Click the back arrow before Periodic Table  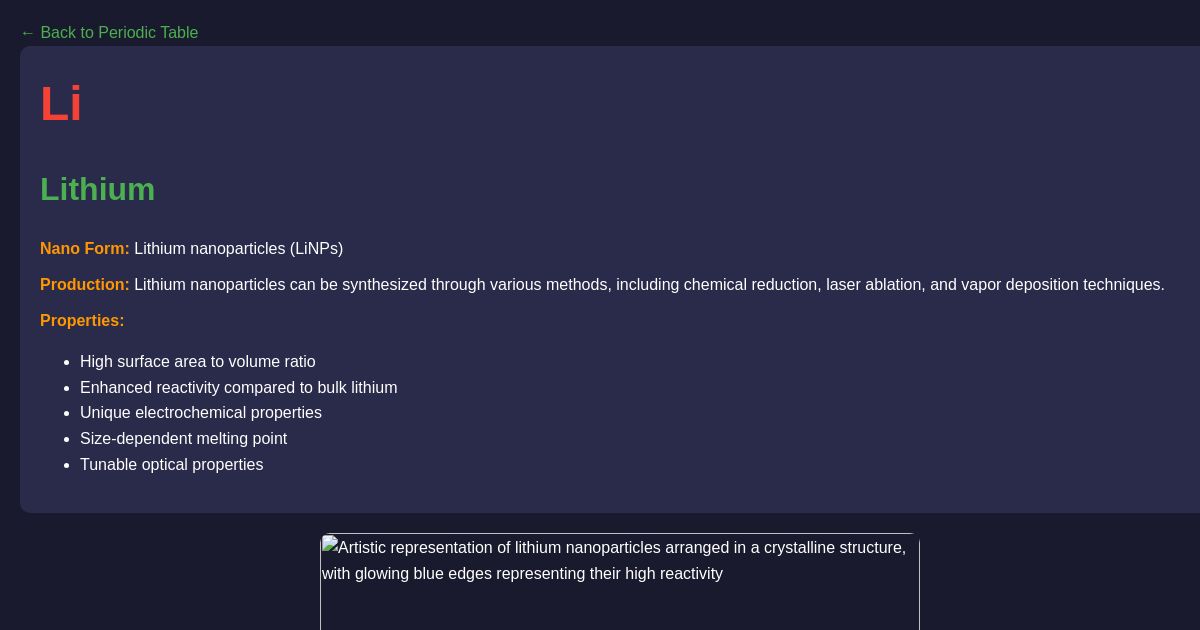pos(28,33)
